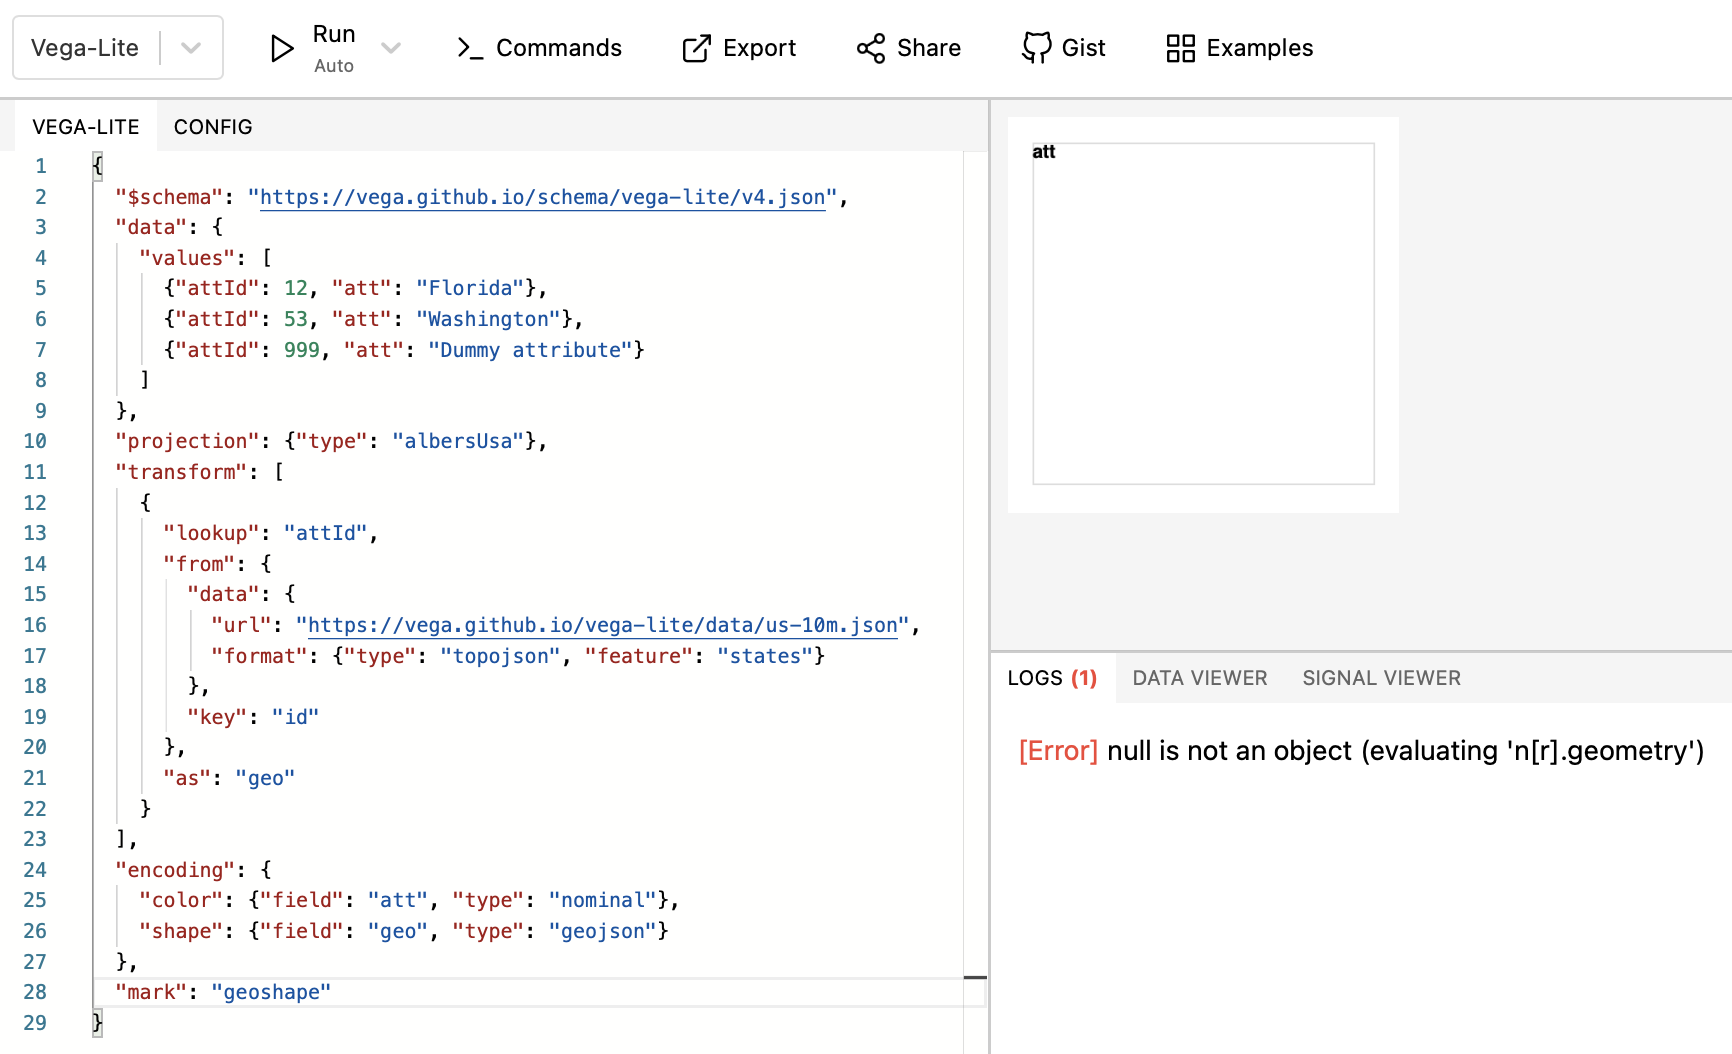Open the Vega-Lite mode selector
Image resolution: width=1732 pixels, height=1054 pixels.
tap(85, 47)
